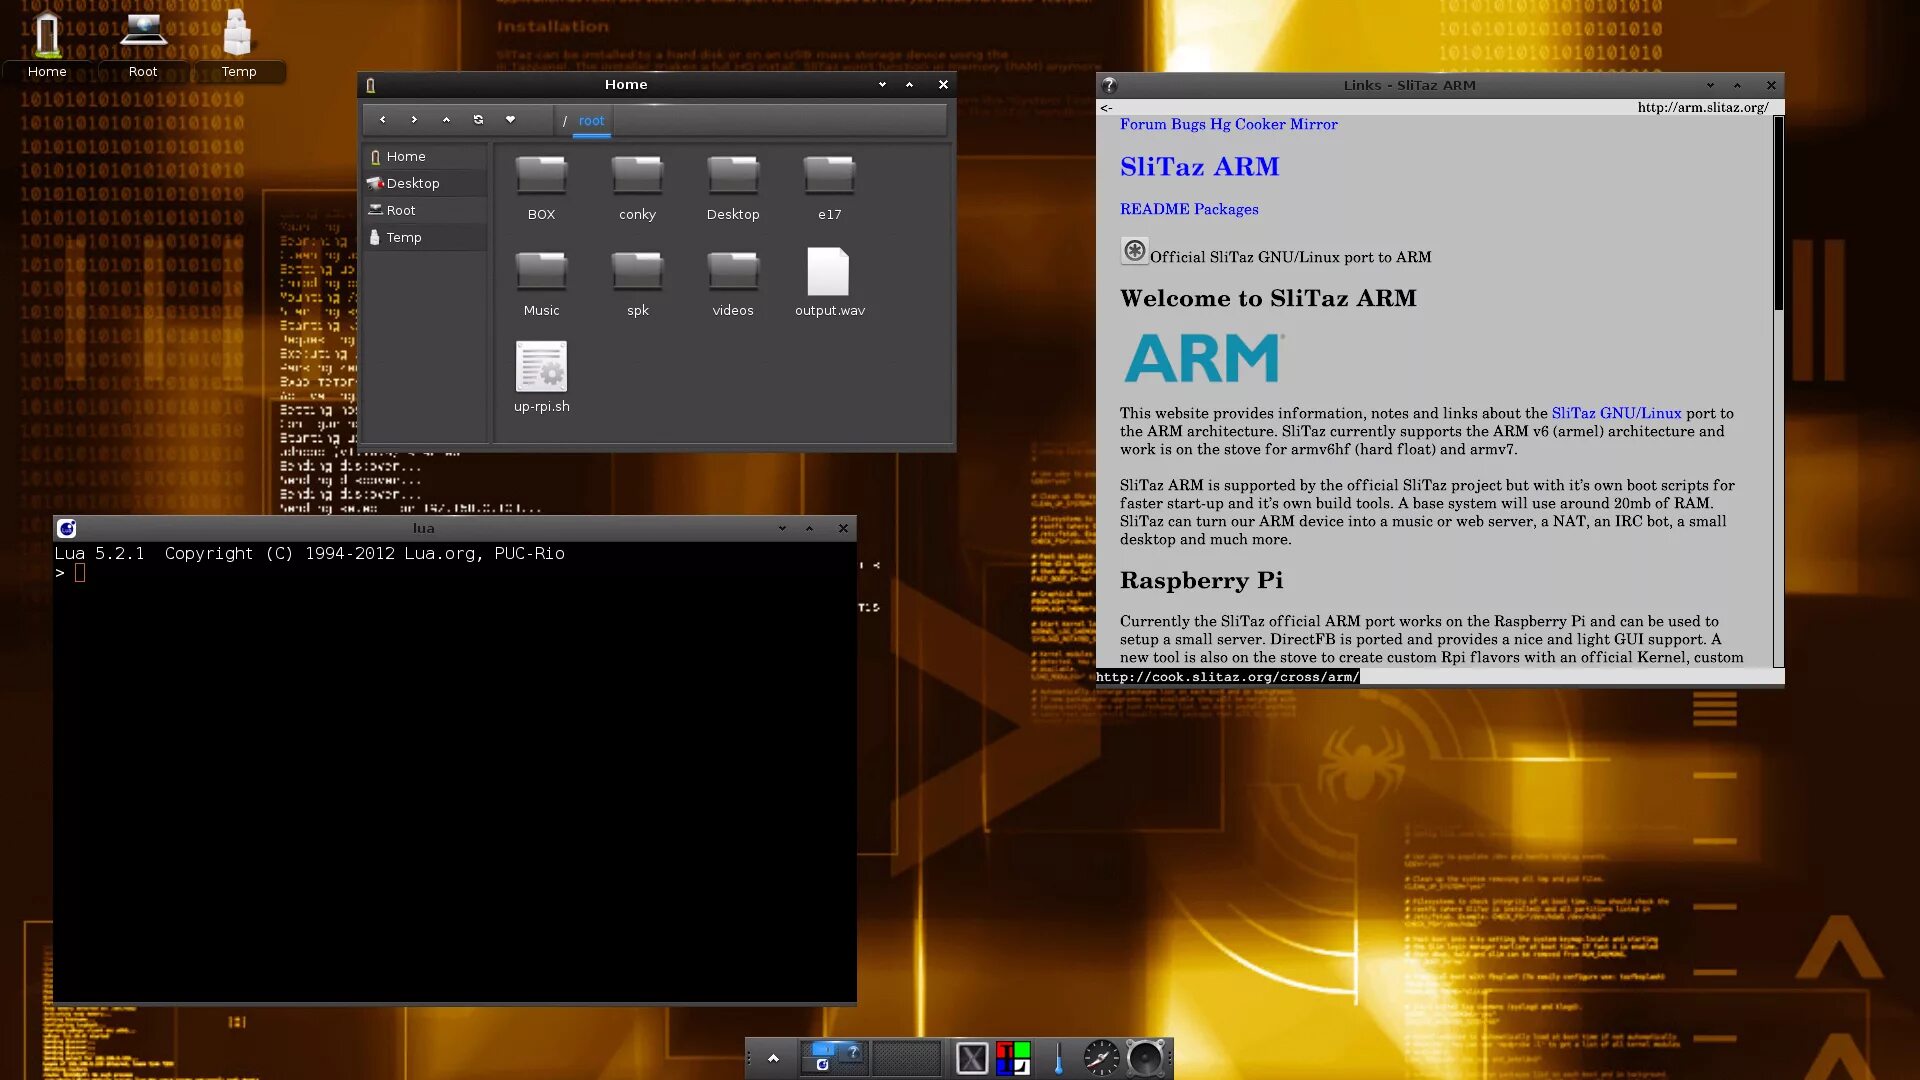Open the Home window menu dropdown arrow
This screenshot has height=1080, width=1920.
click(882, 85)
